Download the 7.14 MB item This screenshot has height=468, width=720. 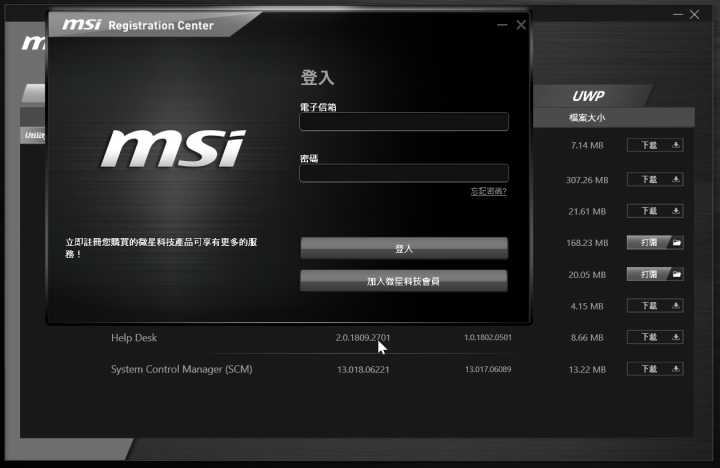[655, 145]
